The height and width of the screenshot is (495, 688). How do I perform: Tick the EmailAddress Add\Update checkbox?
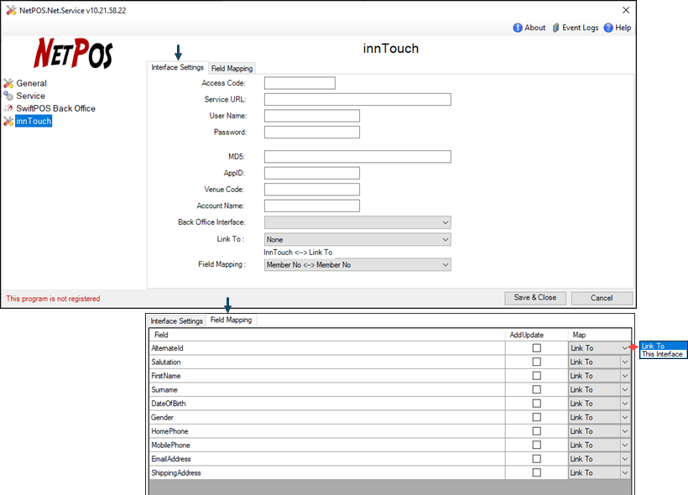(x=536, y=459)
